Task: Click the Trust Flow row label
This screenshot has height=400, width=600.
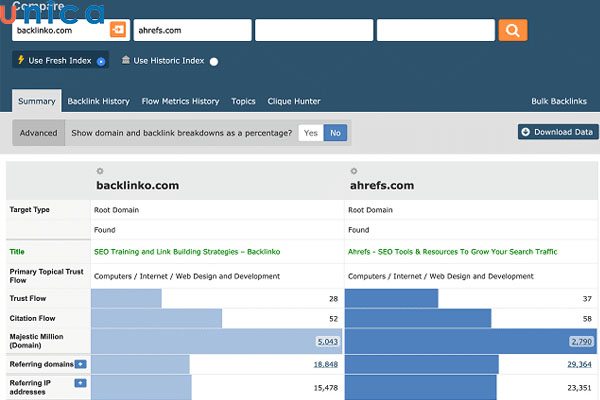Action: (28, 298)
